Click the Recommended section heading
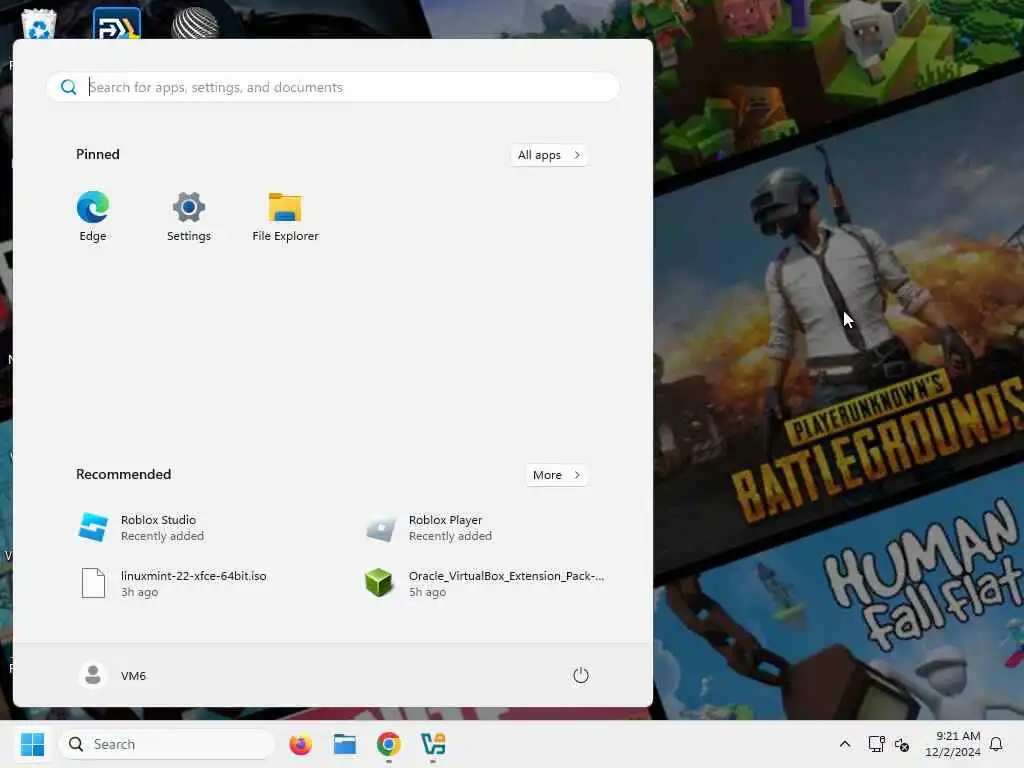1024x768 pixels. click(x=123, y=474)
